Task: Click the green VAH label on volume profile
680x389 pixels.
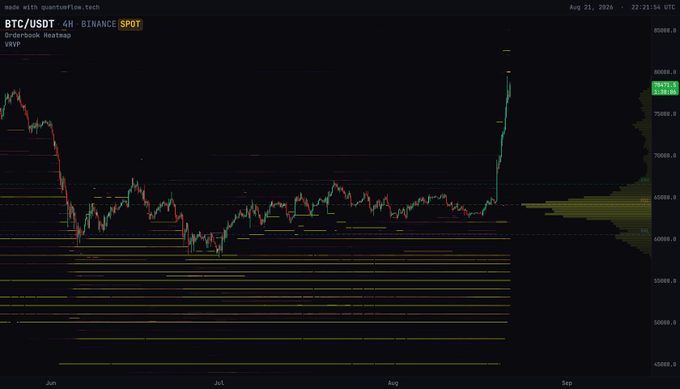Action: tap(645, 180)
